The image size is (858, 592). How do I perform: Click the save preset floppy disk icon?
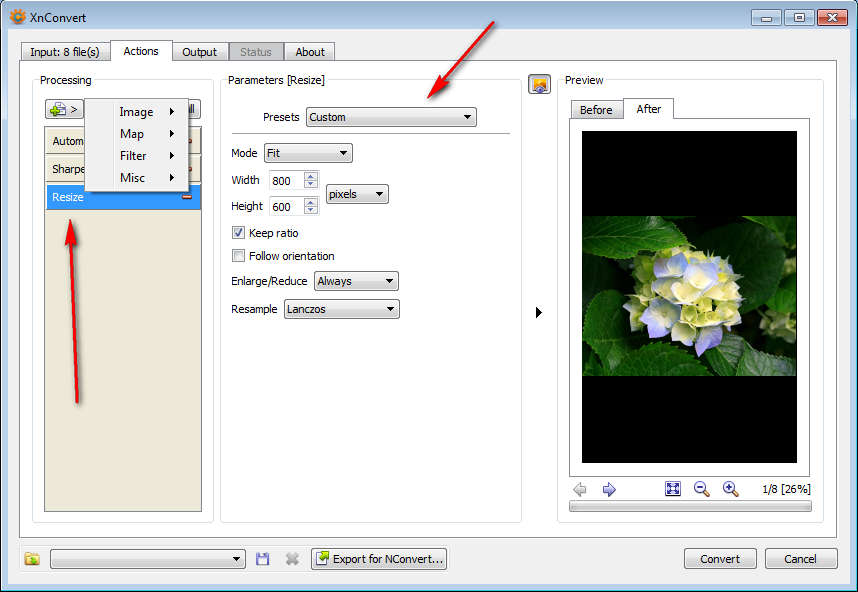[x=263, y=559]
